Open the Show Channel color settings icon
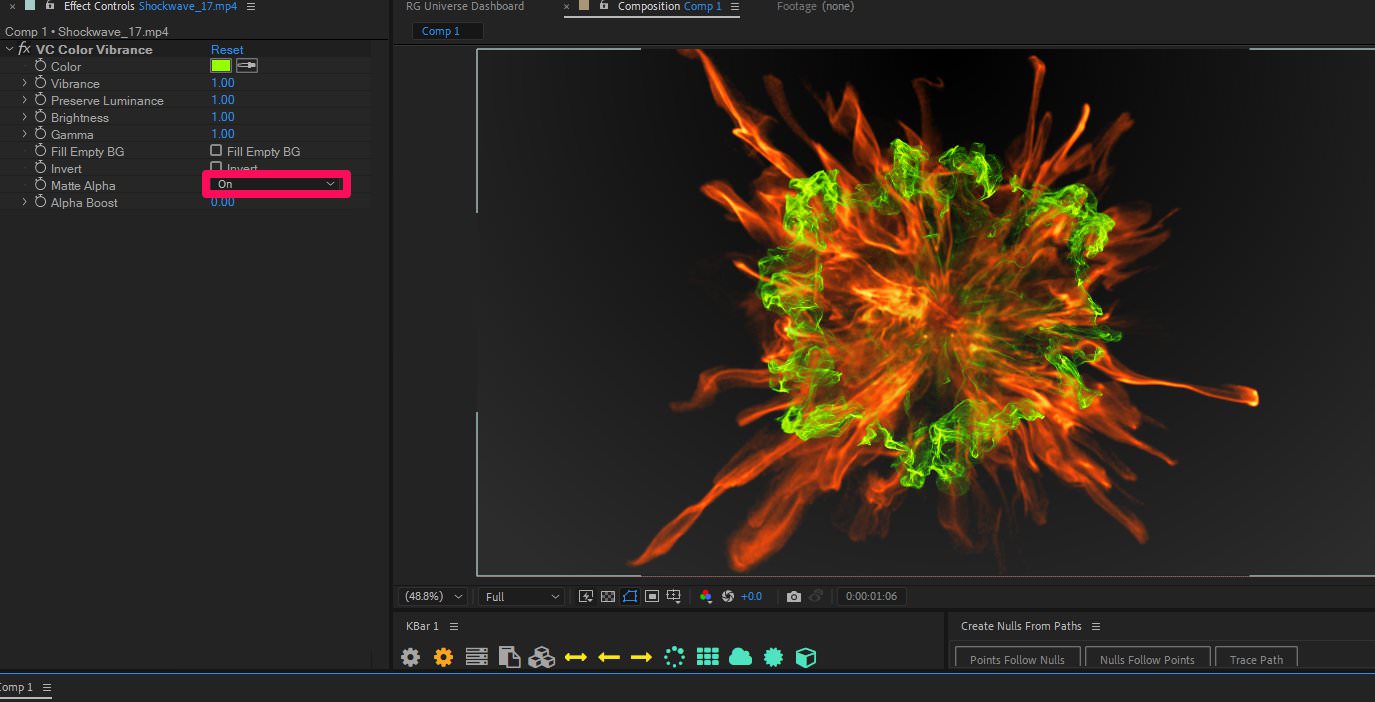 click(706, 595)
